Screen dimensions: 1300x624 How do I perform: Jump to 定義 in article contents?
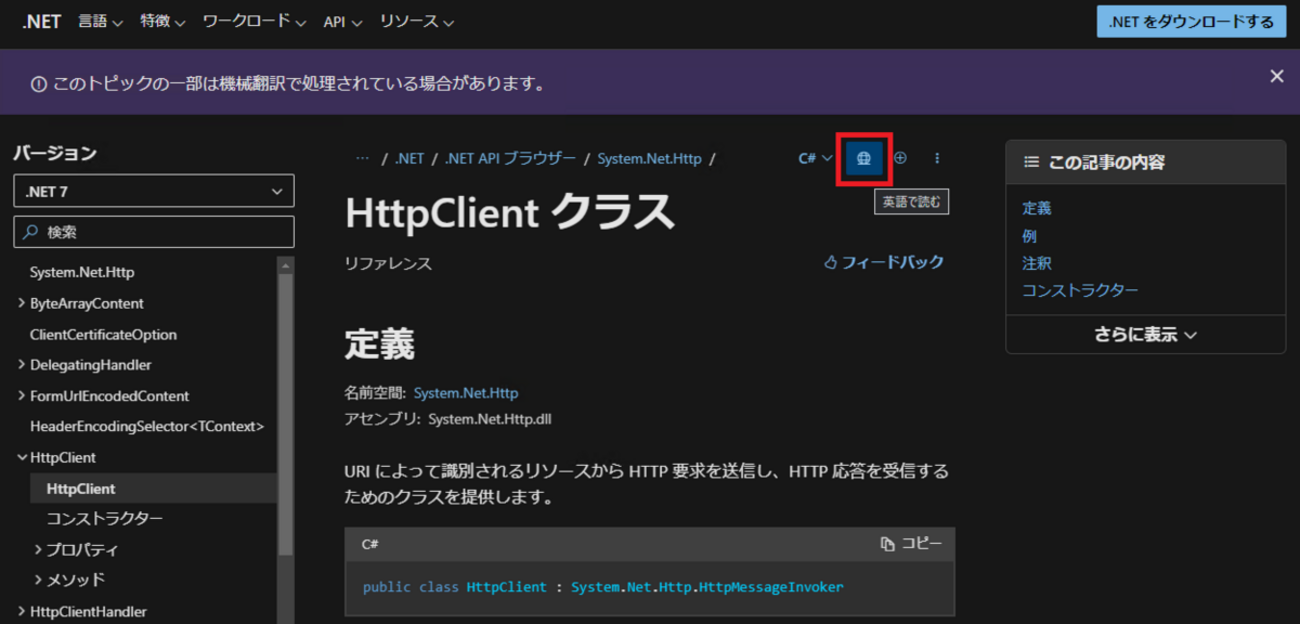[1036, 208]
